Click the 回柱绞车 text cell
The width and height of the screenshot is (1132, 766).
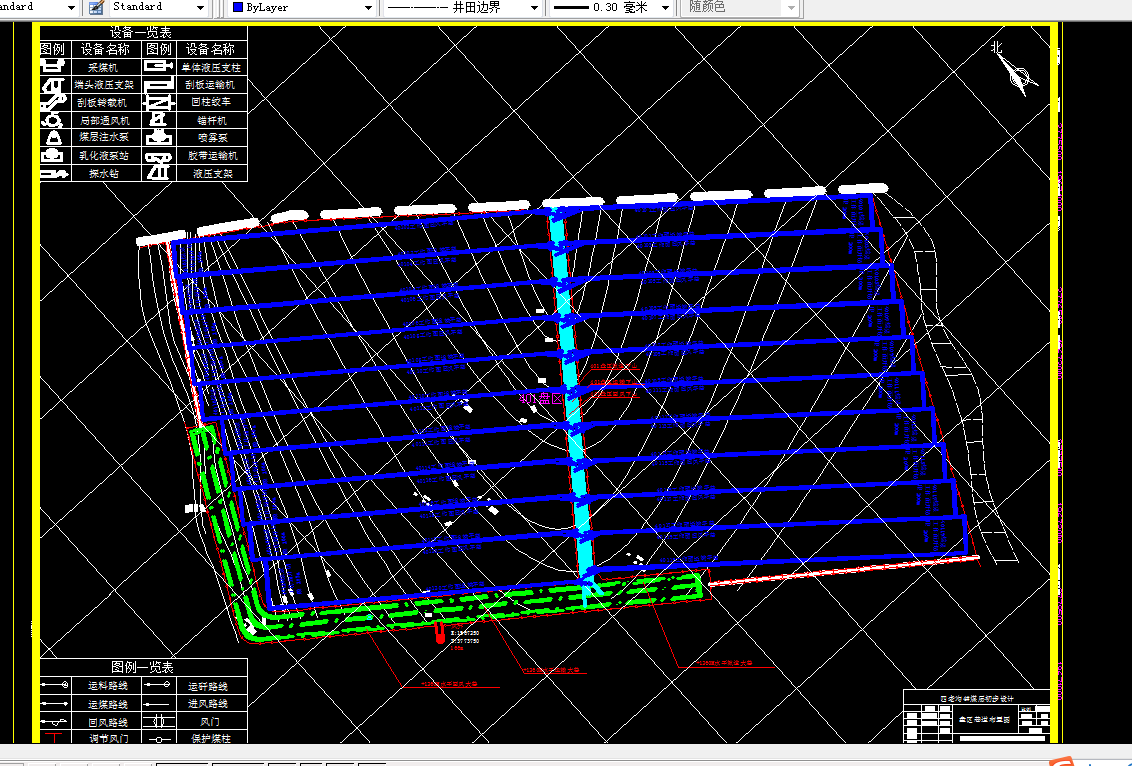tap(212, 102)
